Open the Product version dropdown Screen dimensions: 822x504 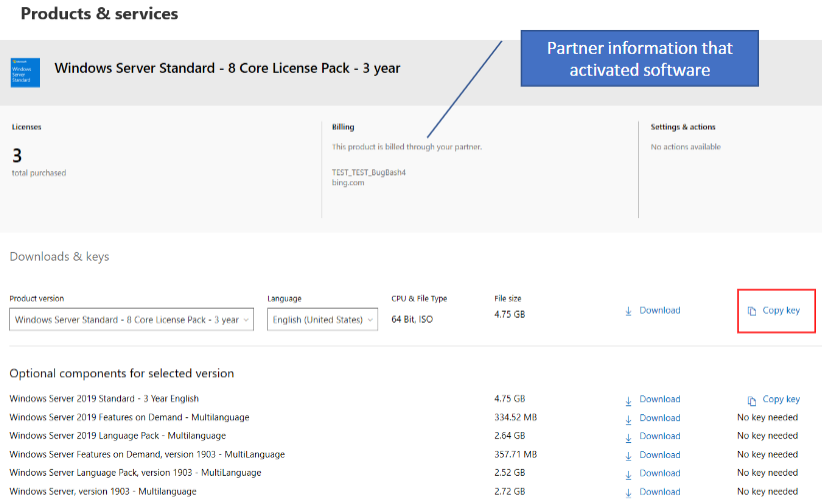[131, 320]
